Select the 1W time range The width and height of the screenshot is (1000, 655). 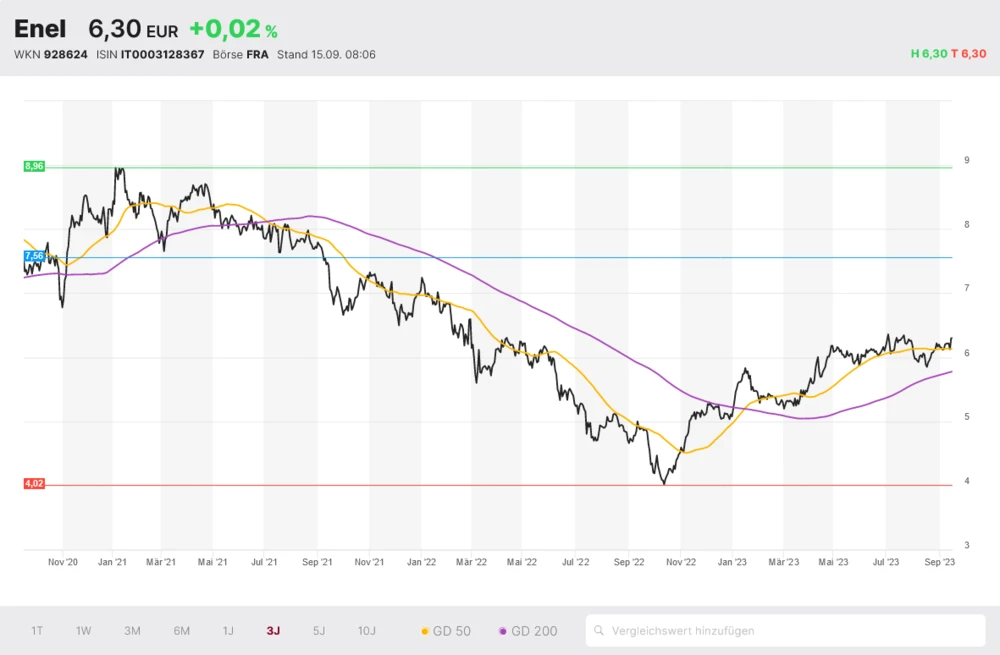point(84,631)
